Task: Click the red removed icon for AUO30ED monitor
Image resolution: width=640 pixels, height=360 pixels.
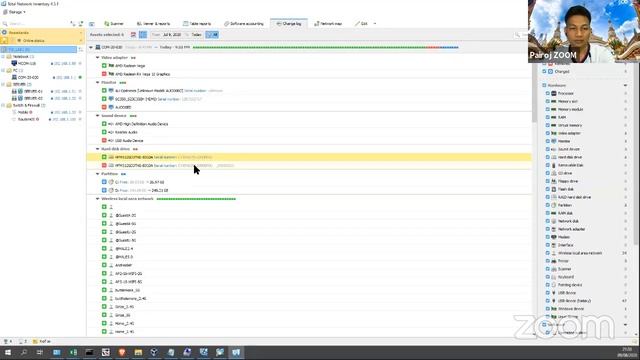Action: tap(104, 107)
